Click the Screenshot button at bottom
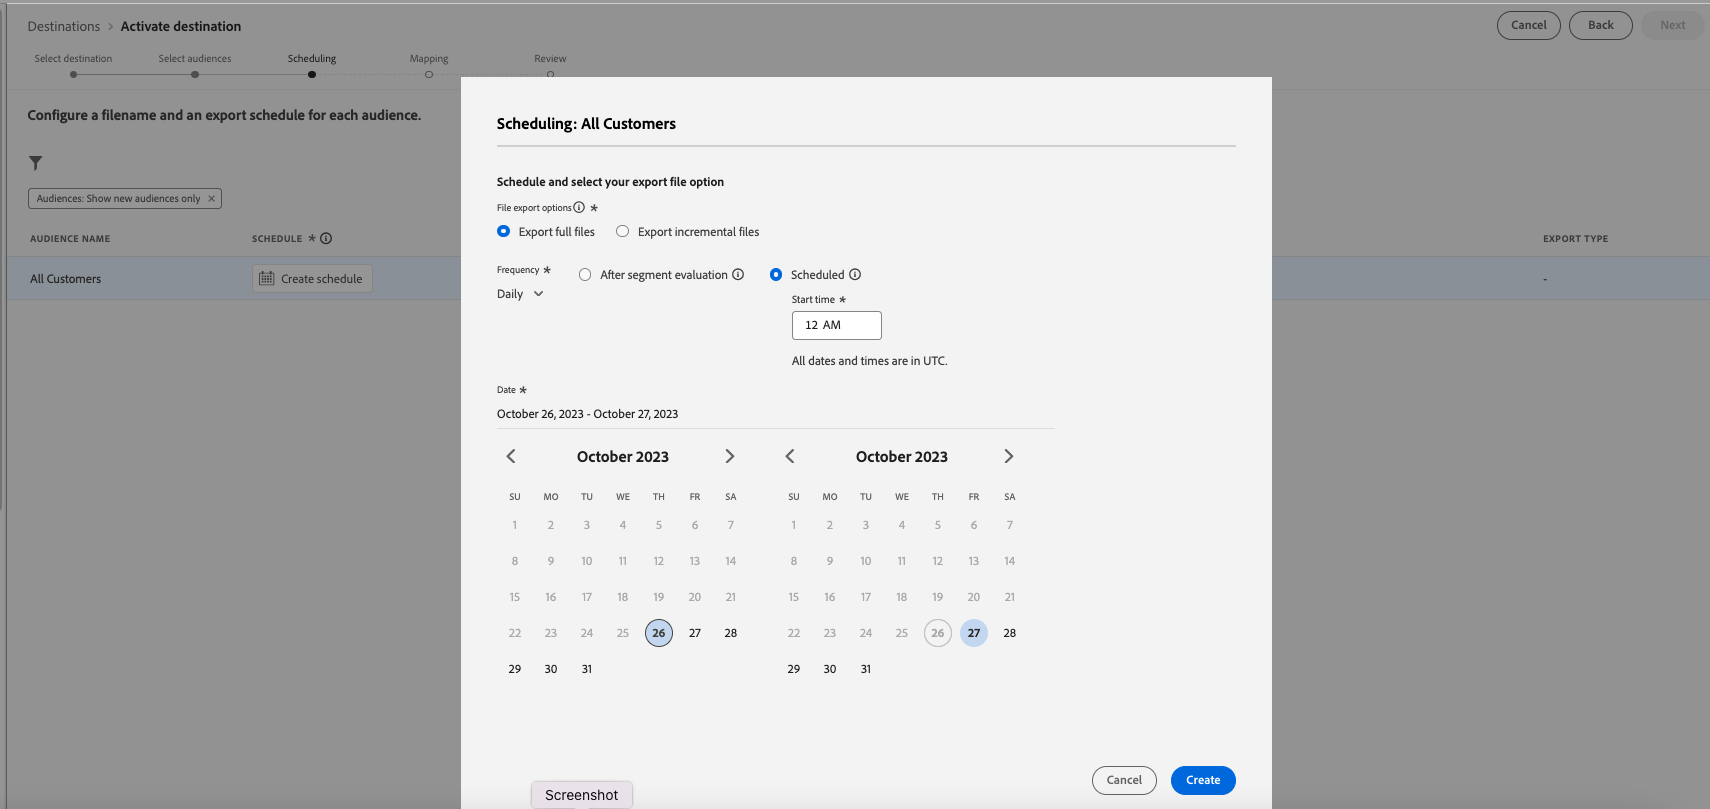The image size is (1710, 809). (x=582, y=795)
